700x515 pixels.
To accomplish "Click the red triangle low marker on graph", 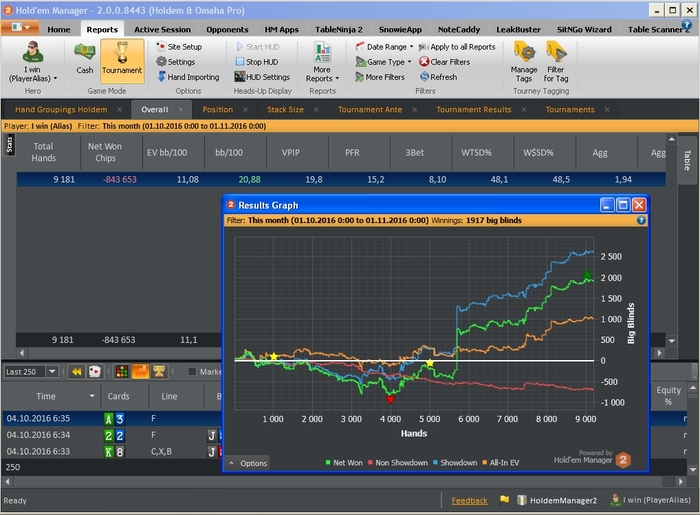I will click(390, 399).
